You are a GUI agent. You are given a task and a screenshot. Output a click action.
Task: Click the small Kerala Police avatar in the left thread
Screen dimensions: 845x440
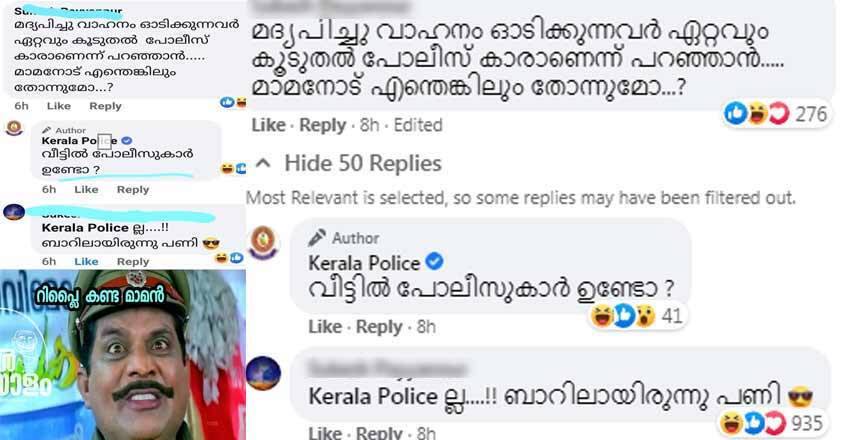(x=14, y=128)
